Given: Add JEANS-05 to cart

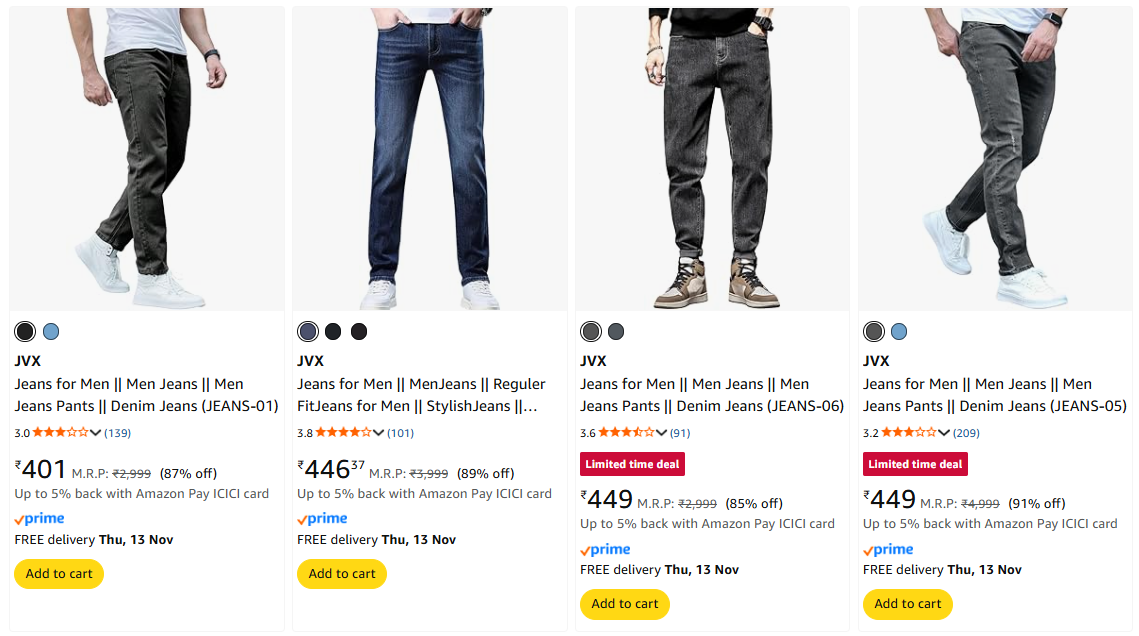Looking at the screenshot, I should click(908, 604).
